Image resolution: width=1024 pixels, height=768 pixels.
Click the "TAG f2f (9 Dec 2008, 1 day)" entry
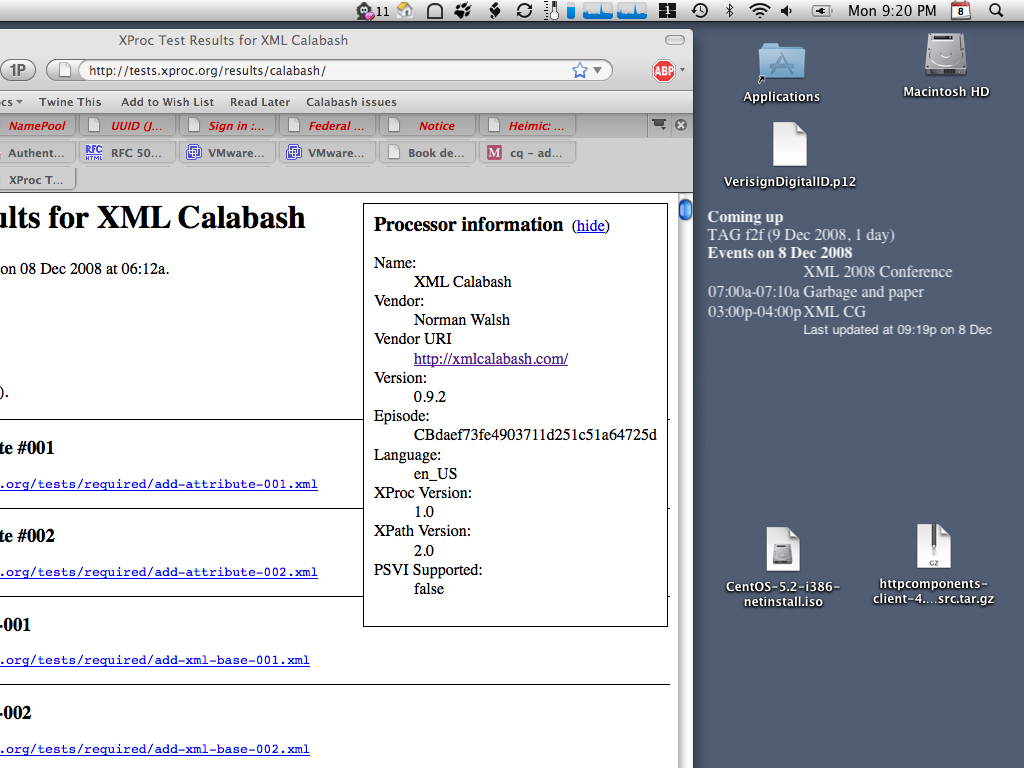click(x=801, y=234)
